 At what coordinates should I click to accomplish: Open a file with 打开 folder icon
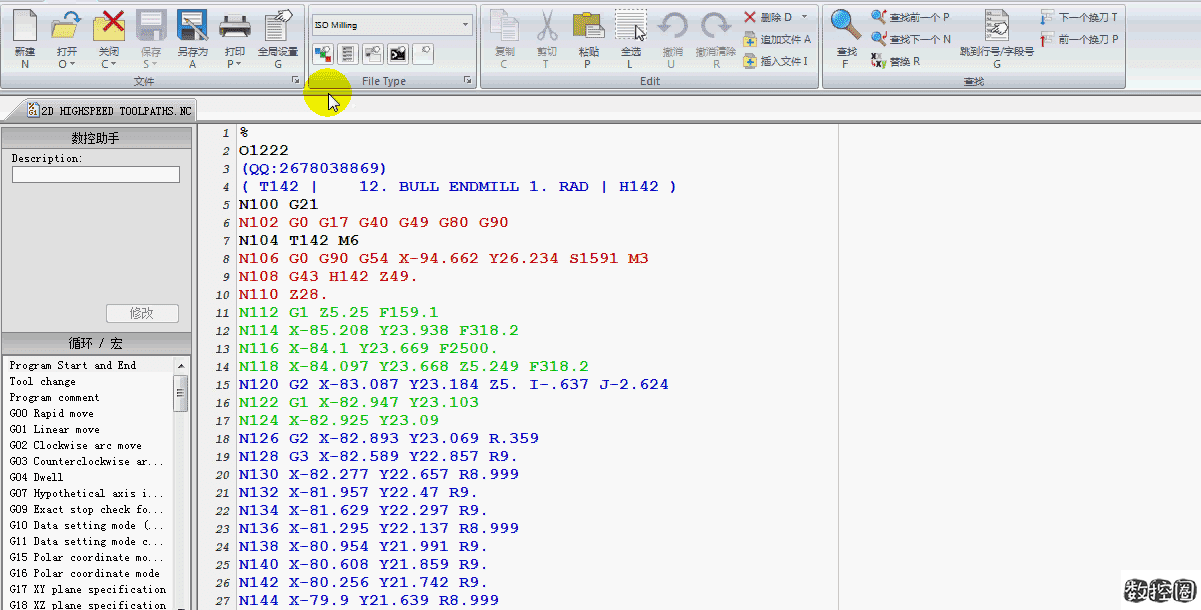pyautogui.click(x=66, y=24)
